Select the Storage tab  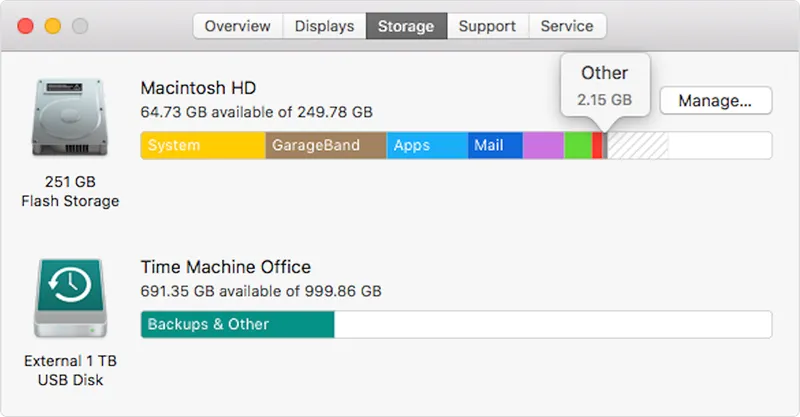click(406, 26)
